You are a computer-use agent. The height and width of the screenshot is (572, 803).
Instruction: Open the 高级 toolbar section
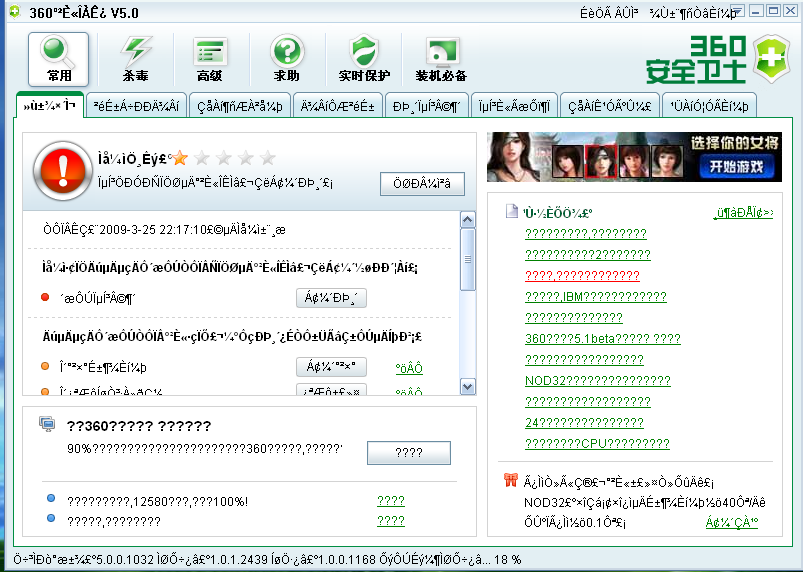tap(210, 59)
